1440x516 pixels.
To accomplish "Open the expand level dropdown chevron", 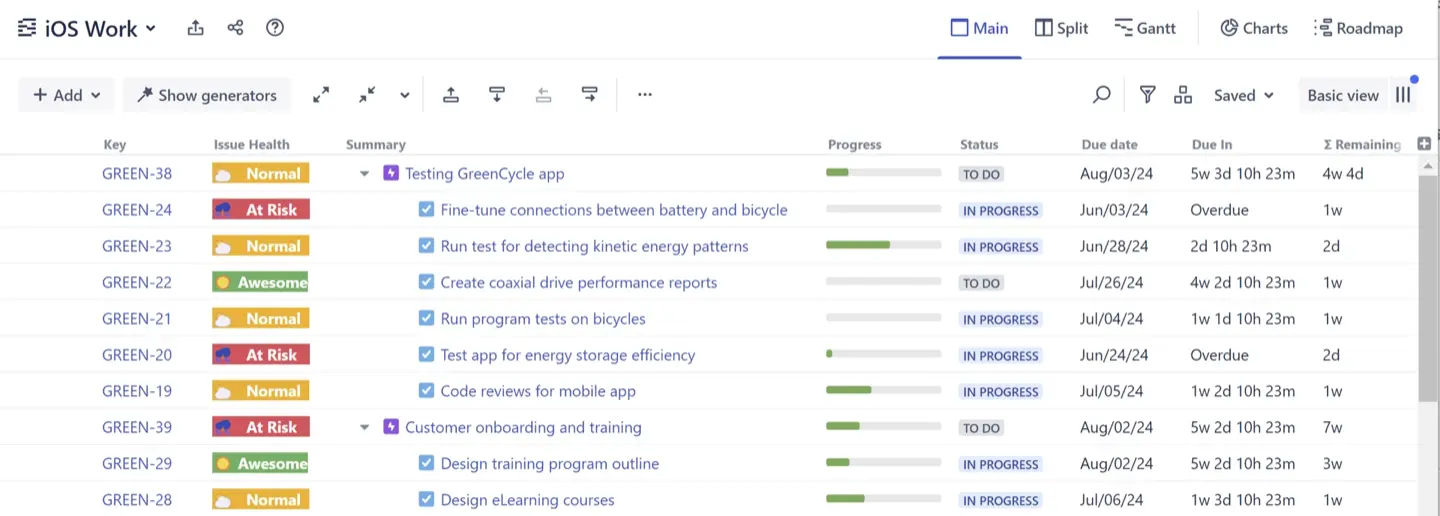I will [x=405, y=95].
